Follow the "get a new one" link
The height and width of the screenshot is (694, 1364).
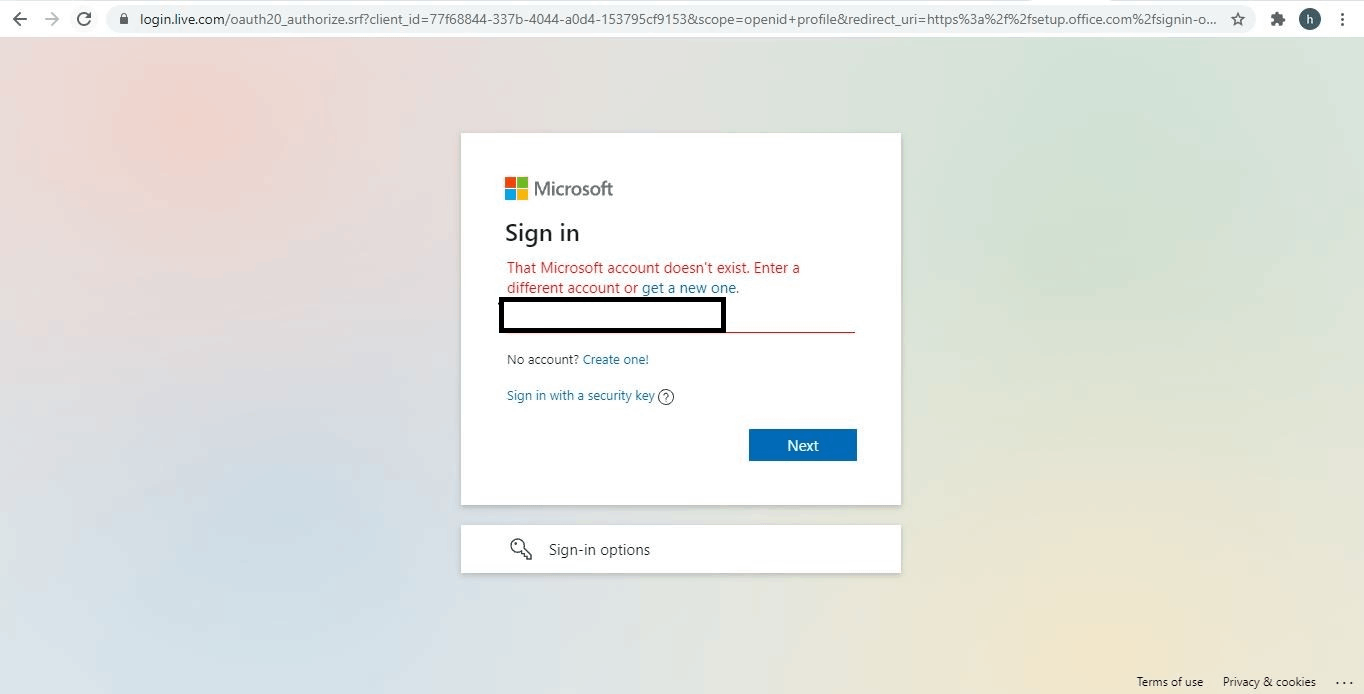(689, 288)
